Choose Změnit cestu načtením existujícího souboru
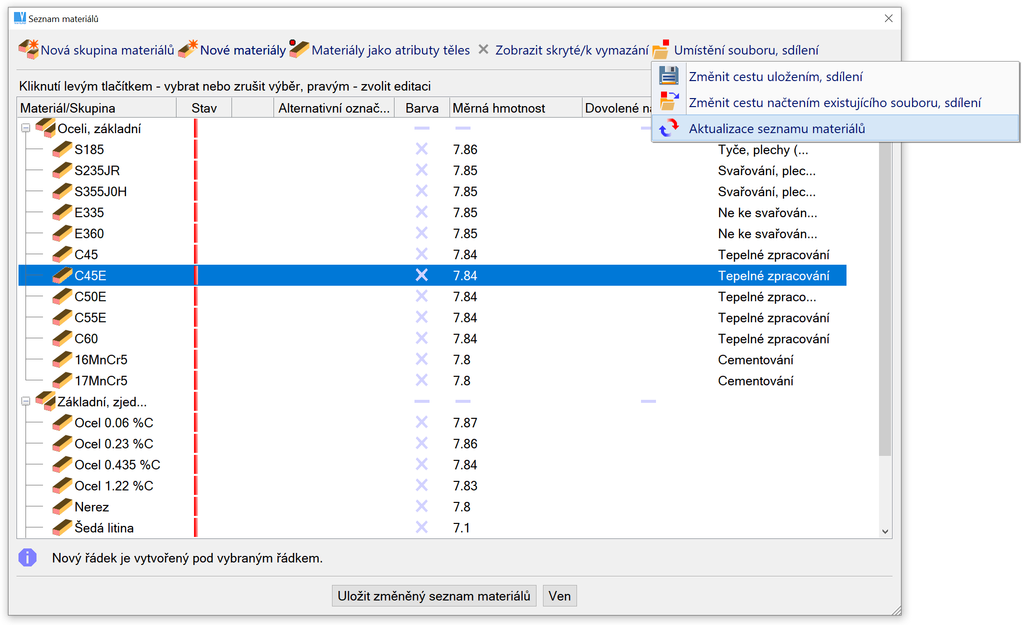Screen dimensions: 1026x625 tap(834, 103)
